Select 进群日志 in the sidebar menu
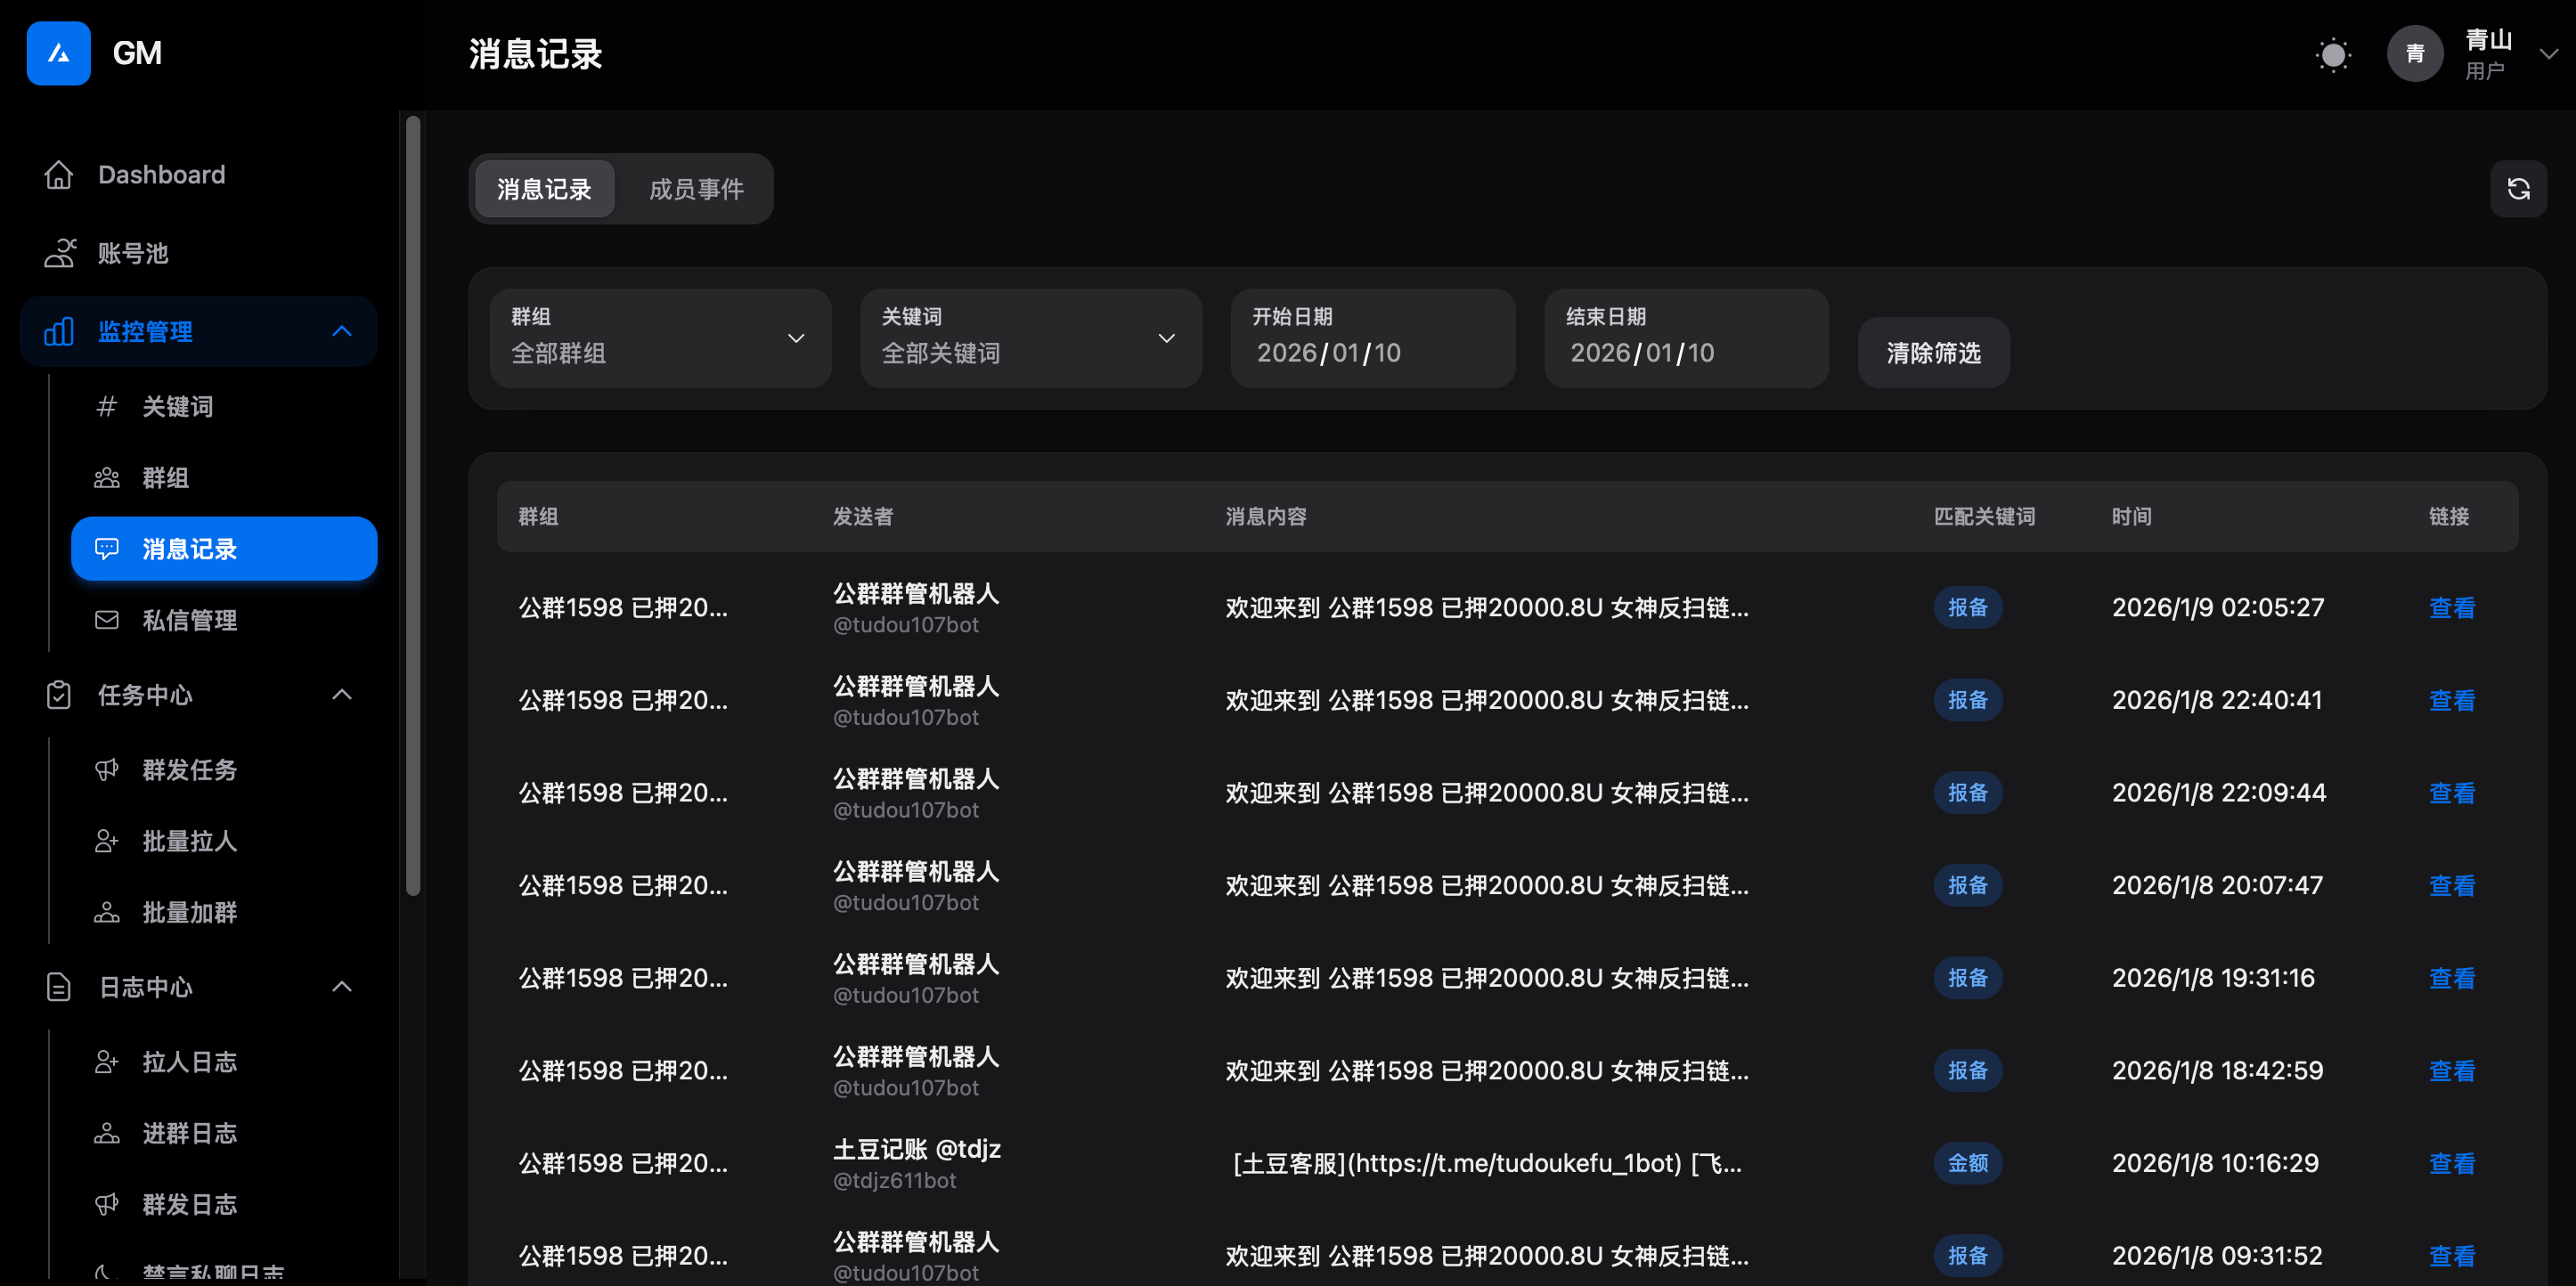 coord(190,1133)
